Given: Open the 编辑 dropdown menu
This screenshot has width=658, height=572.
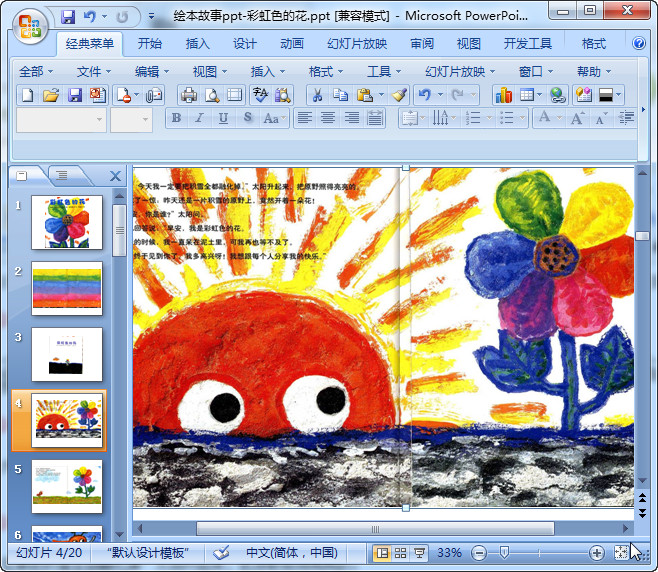Looking at the screenshot, I should point(152,72).
